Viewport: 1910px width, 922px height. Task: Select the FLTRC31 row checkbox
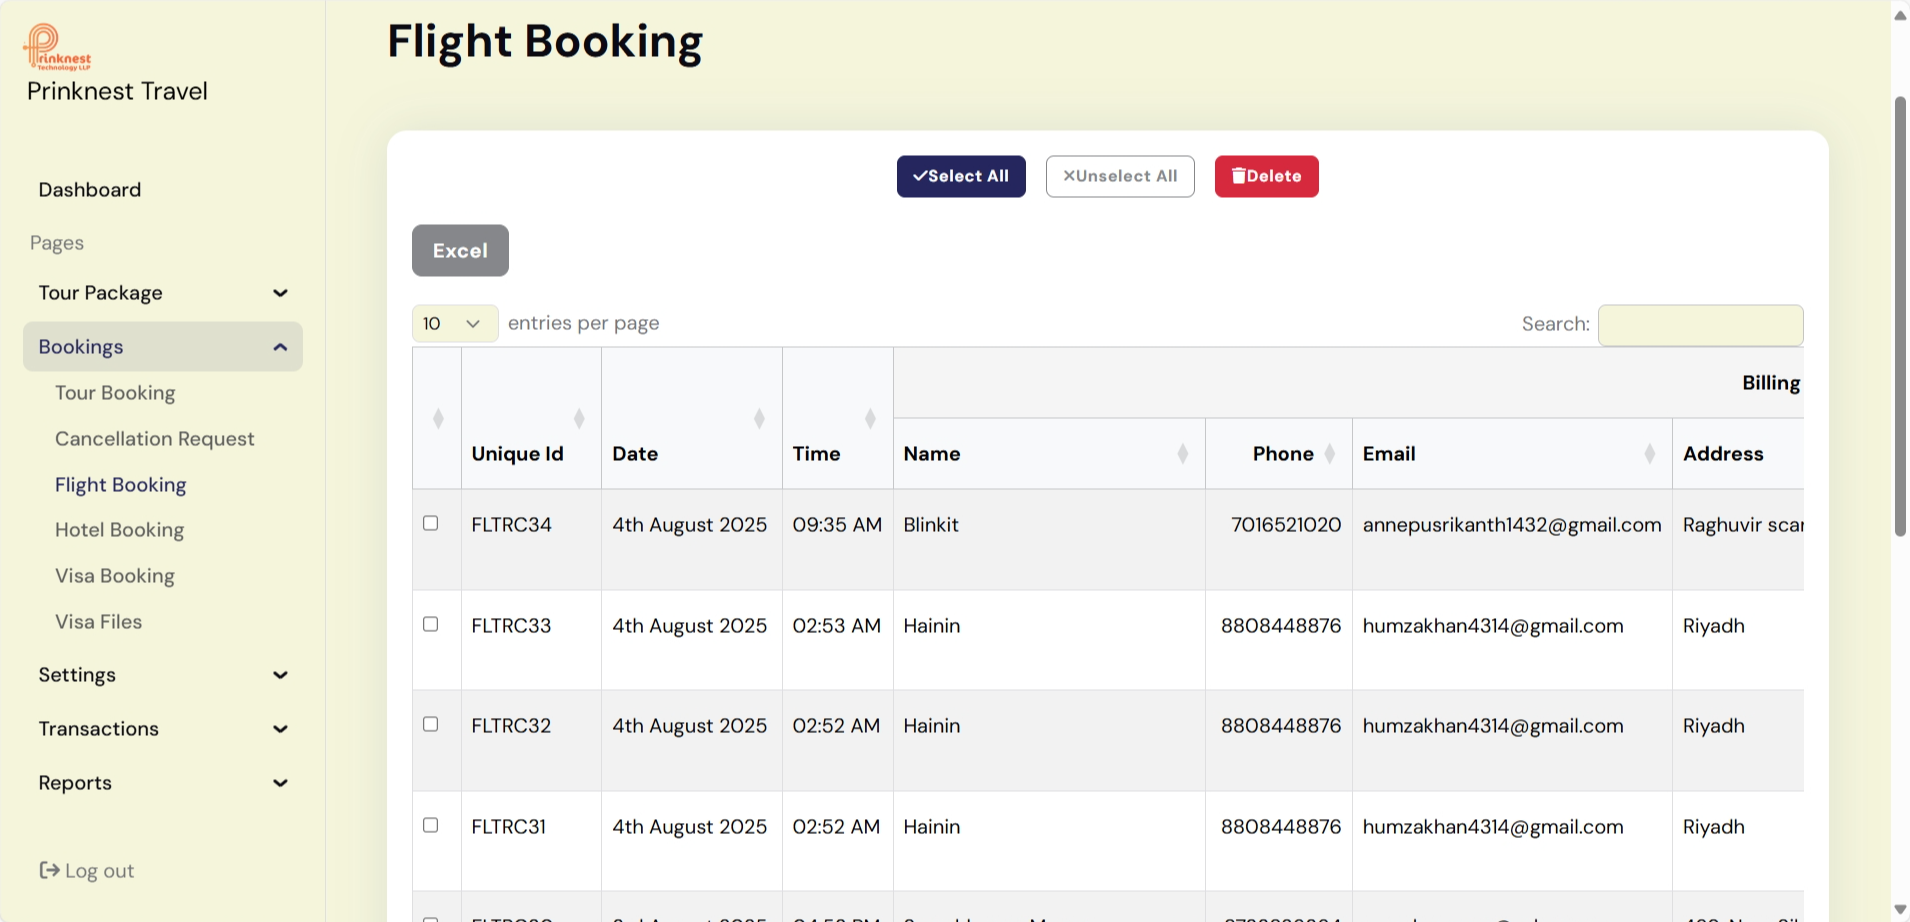(431, 825)
